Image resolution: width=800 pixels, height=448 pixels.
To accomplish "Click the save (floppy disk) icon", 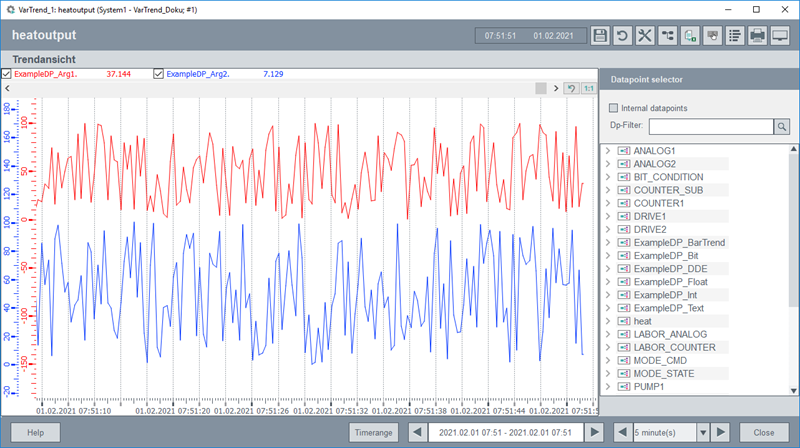I will [x=600, y=36].
